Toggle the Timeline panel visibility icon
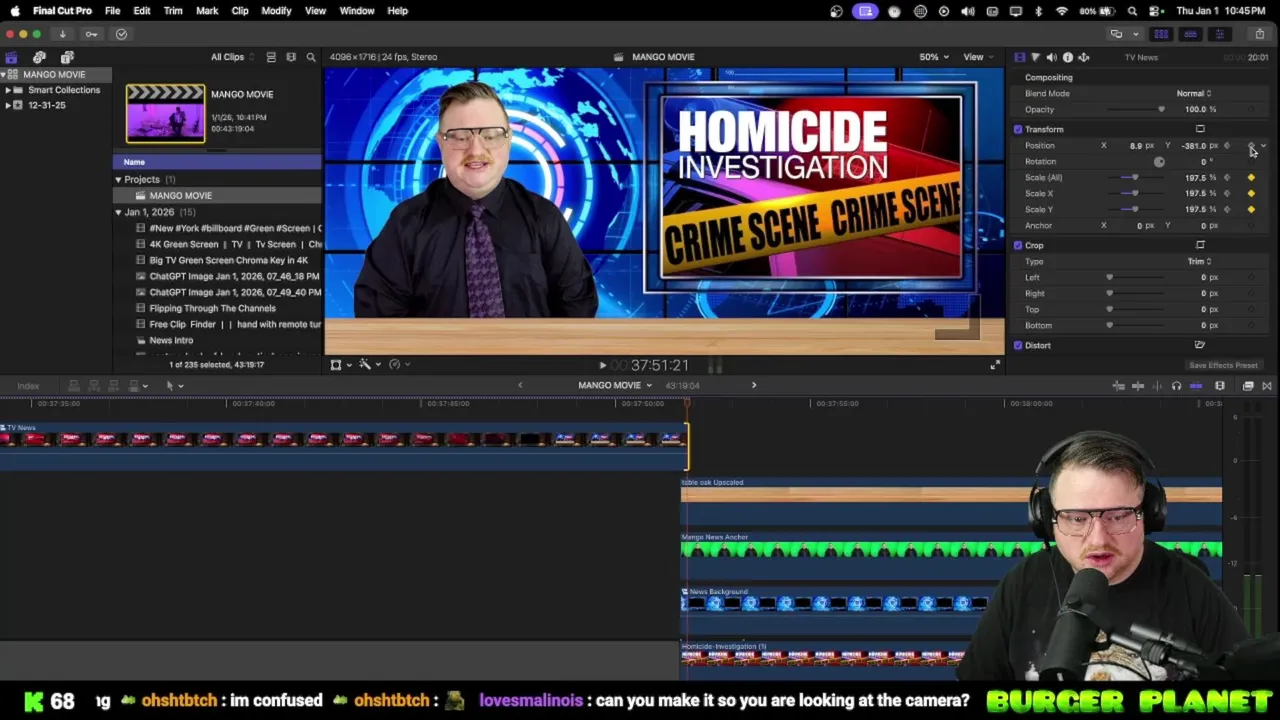This screenshot has height=720, width=1280. pyautogui.click(x=1190, y=34)
